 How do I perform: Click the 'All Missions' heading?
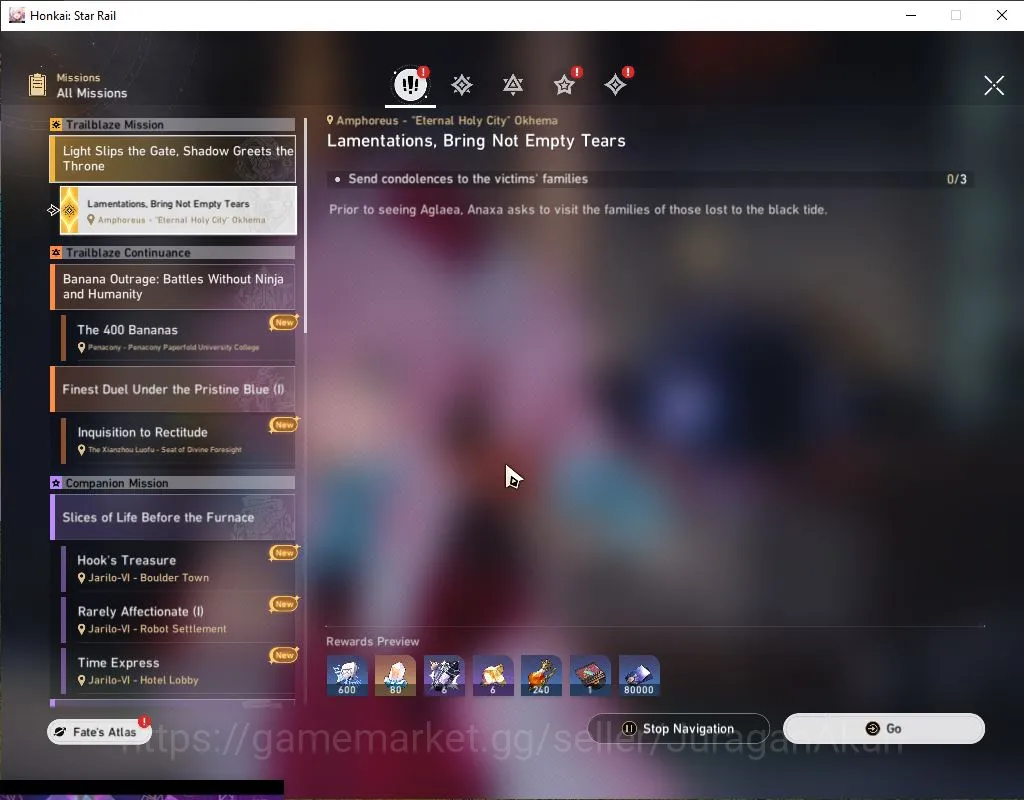pos(92,93)
